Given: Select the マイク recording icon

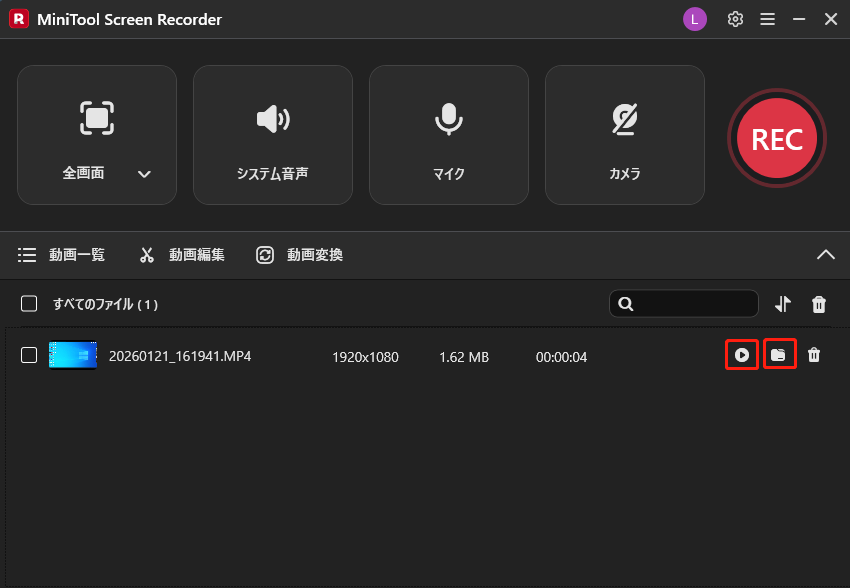Looking at the screenshot, I should pos(448,118).
